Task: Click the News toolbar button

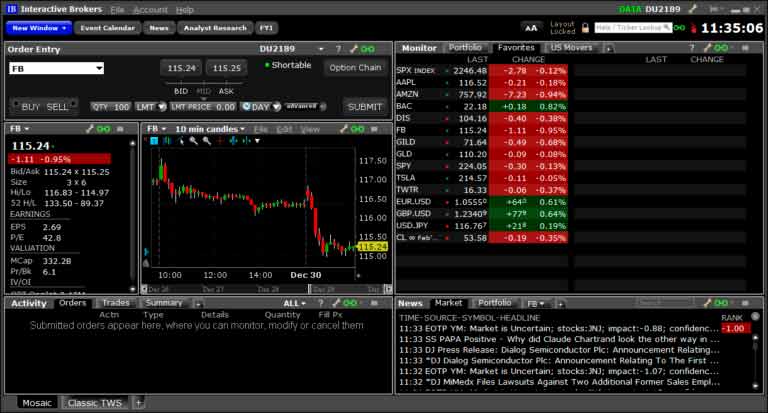Action: tap(159, 28)
